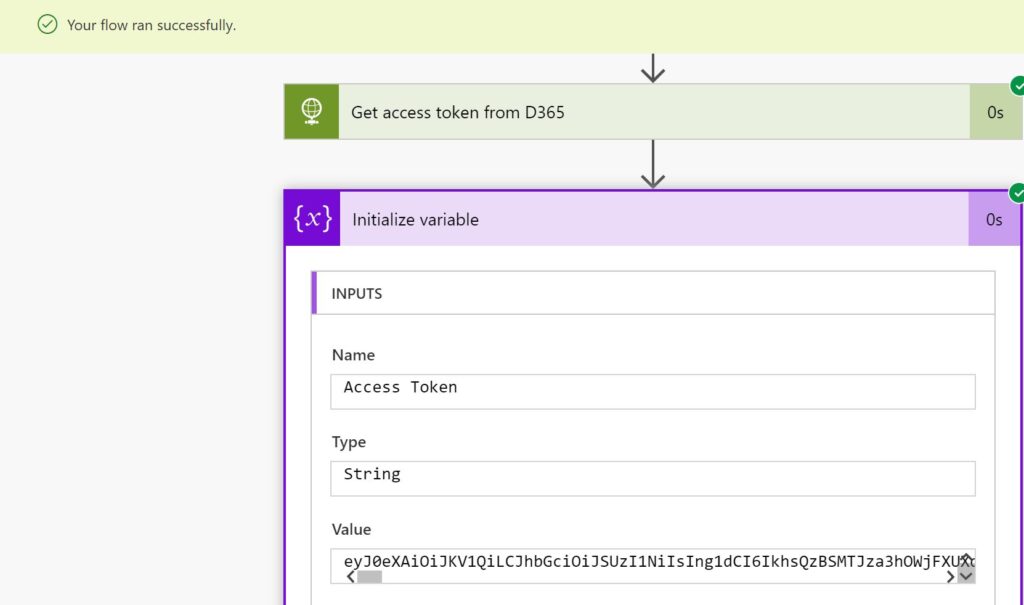Viewport: 1024px width, 605px height.
Task: Click the INPUTS section header
Action: click(x=653, y=293)
